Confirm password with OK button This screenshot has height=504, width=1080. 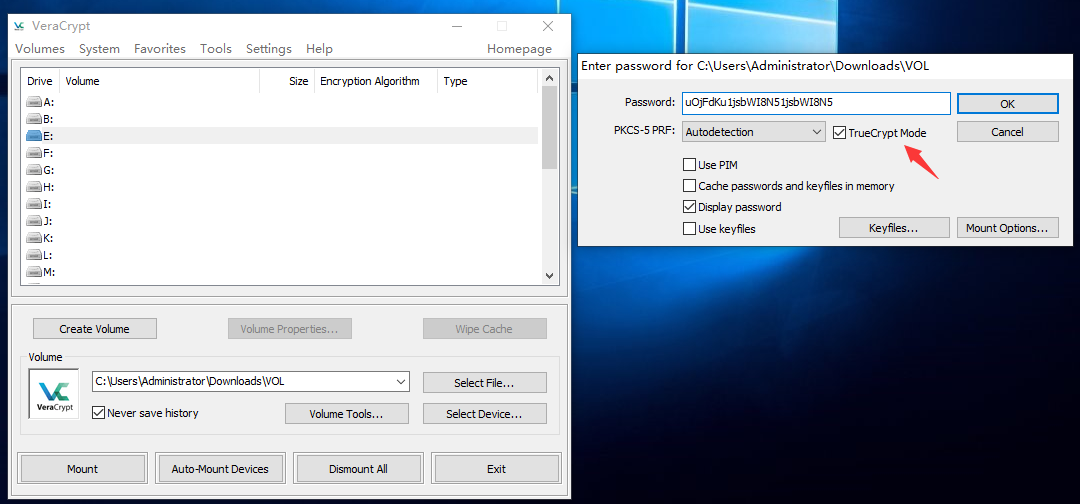click(x=1008, y=104)
